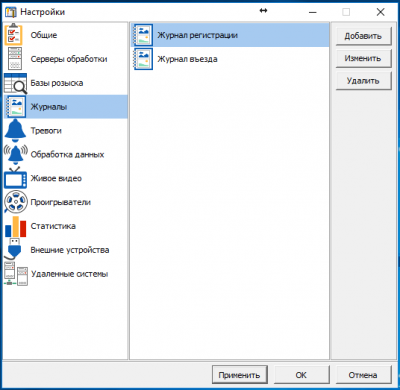Click the Внешние устройства USB plug icon
Screen dimensions: 400x390
pos(14,249)
